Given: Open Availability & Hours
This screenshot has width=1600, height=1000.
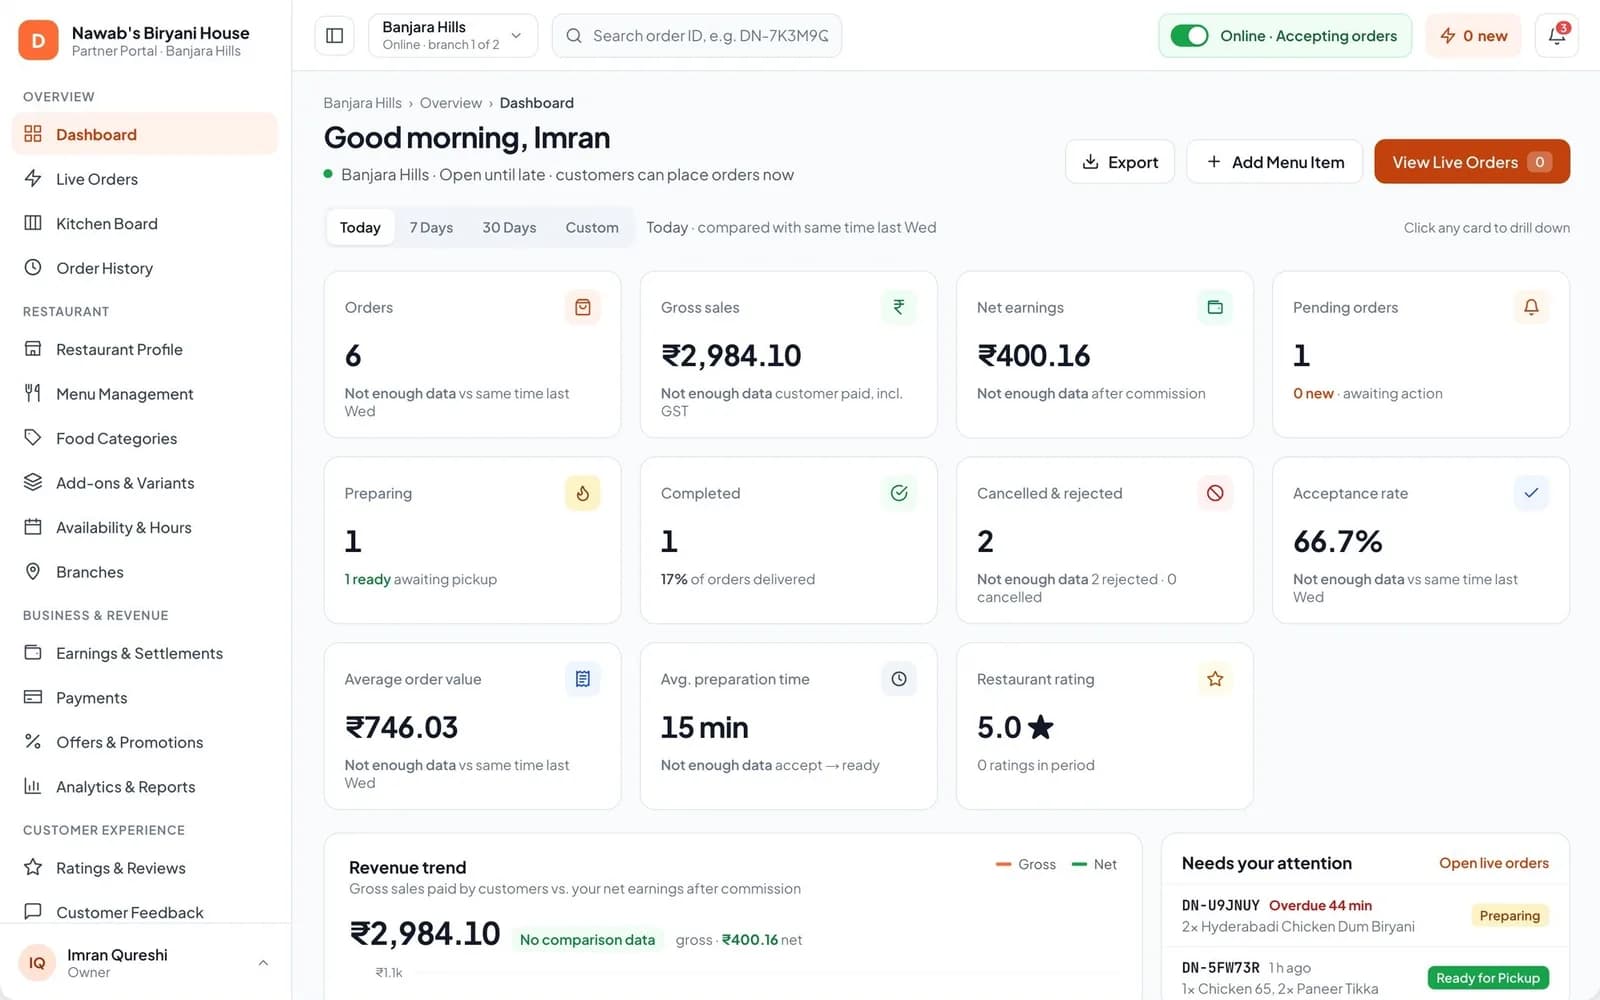Looking at the screenshot, I should pos(145,527).
